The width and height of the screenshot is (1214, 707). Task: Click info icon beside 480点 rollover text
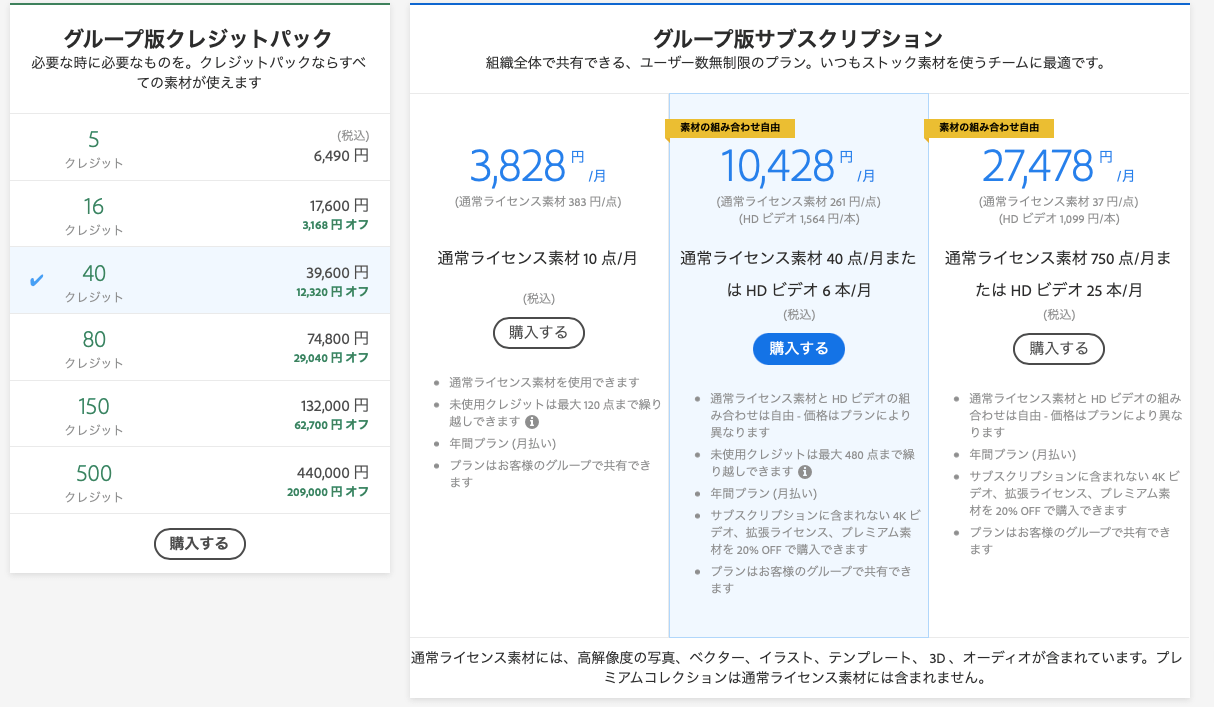[x=805, y=471]
